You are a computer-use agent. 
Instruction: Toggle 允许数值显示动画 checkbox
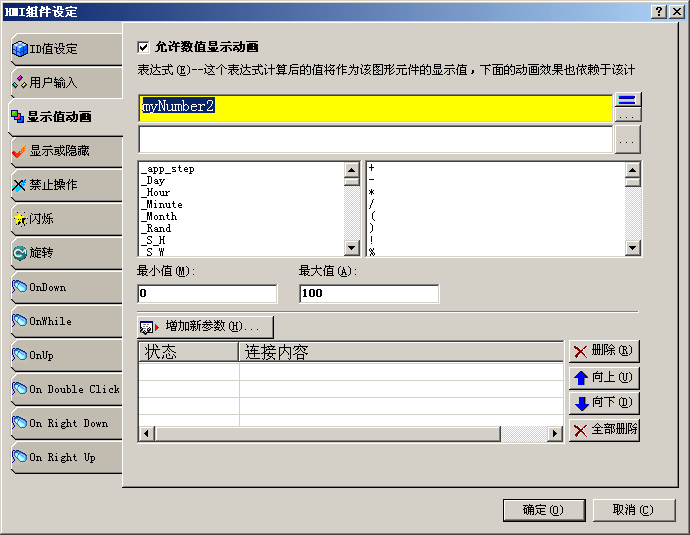pos(143,47)
